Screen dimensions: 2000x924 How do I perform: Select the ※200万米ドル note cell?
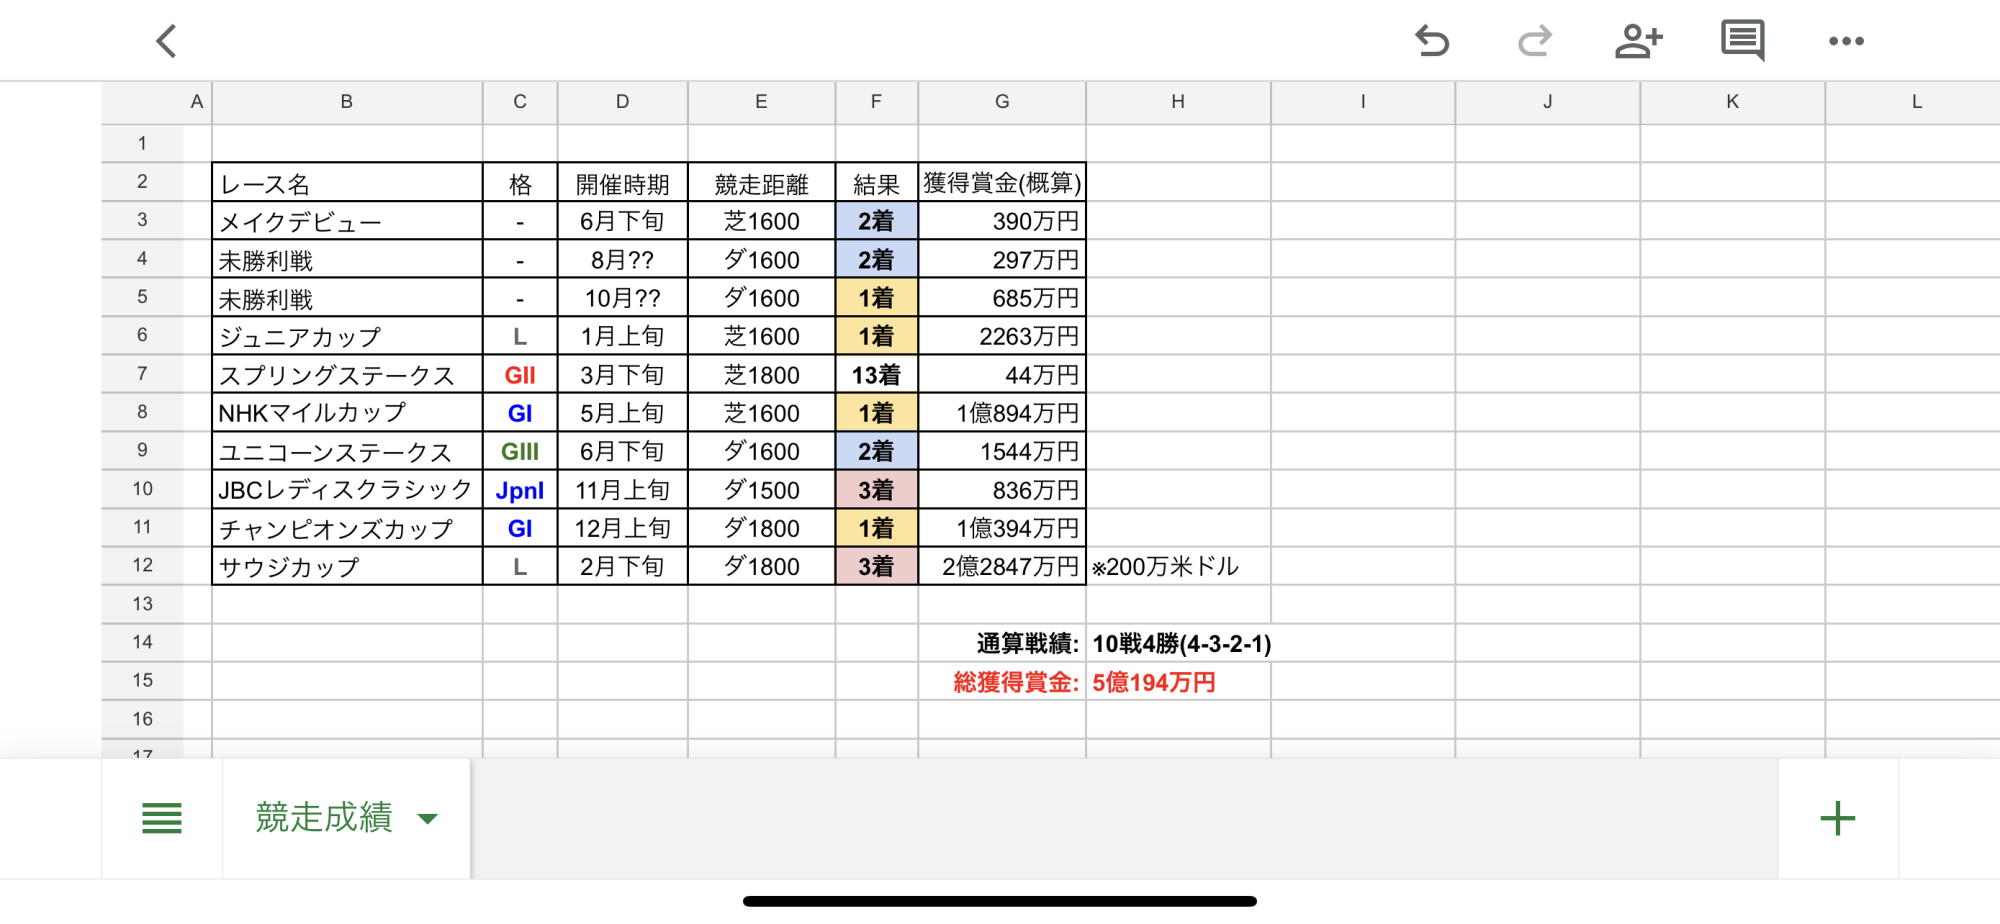click(x=1178, y=566)
